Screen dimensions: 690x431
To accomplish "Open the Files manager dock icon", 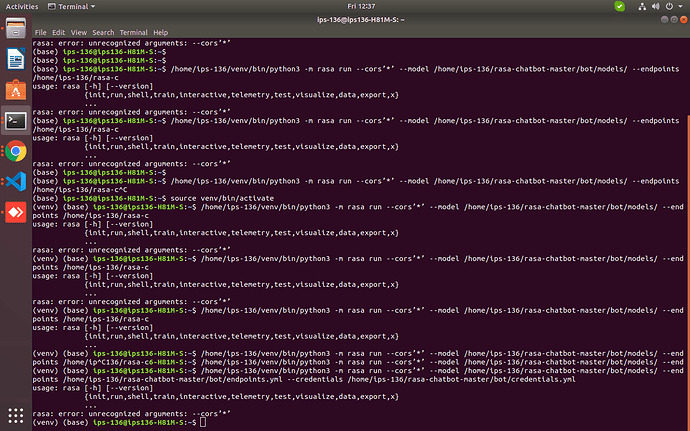I will click(16, 28).
